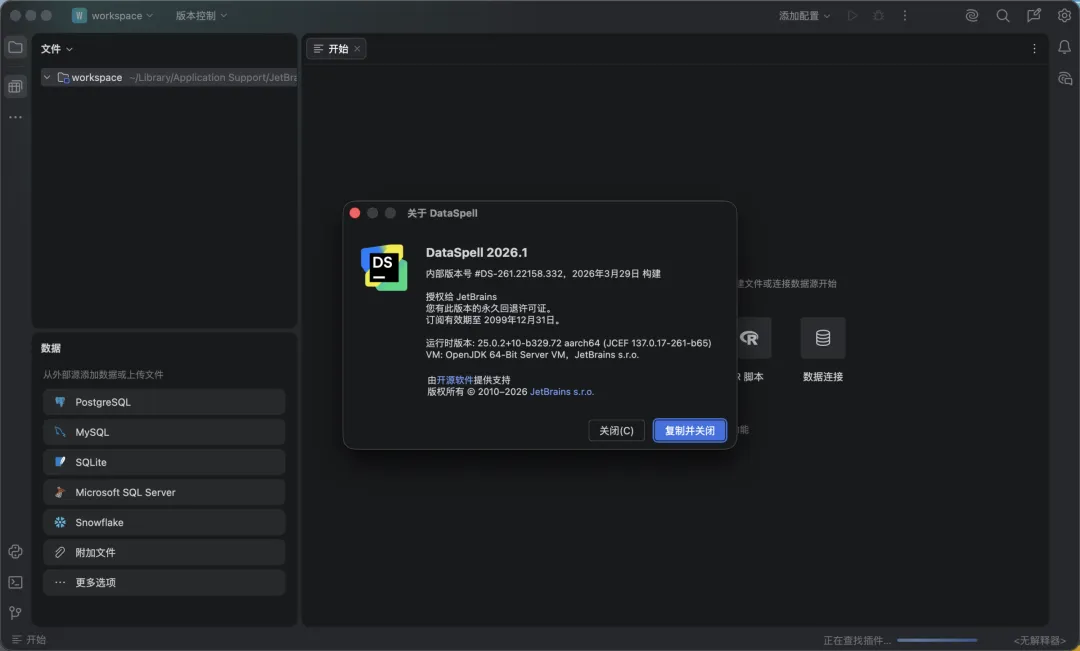The width and height of the screenshot is (1080, 651).
Task: Collapse the workspace tree node
Action: tap(47, 78)
